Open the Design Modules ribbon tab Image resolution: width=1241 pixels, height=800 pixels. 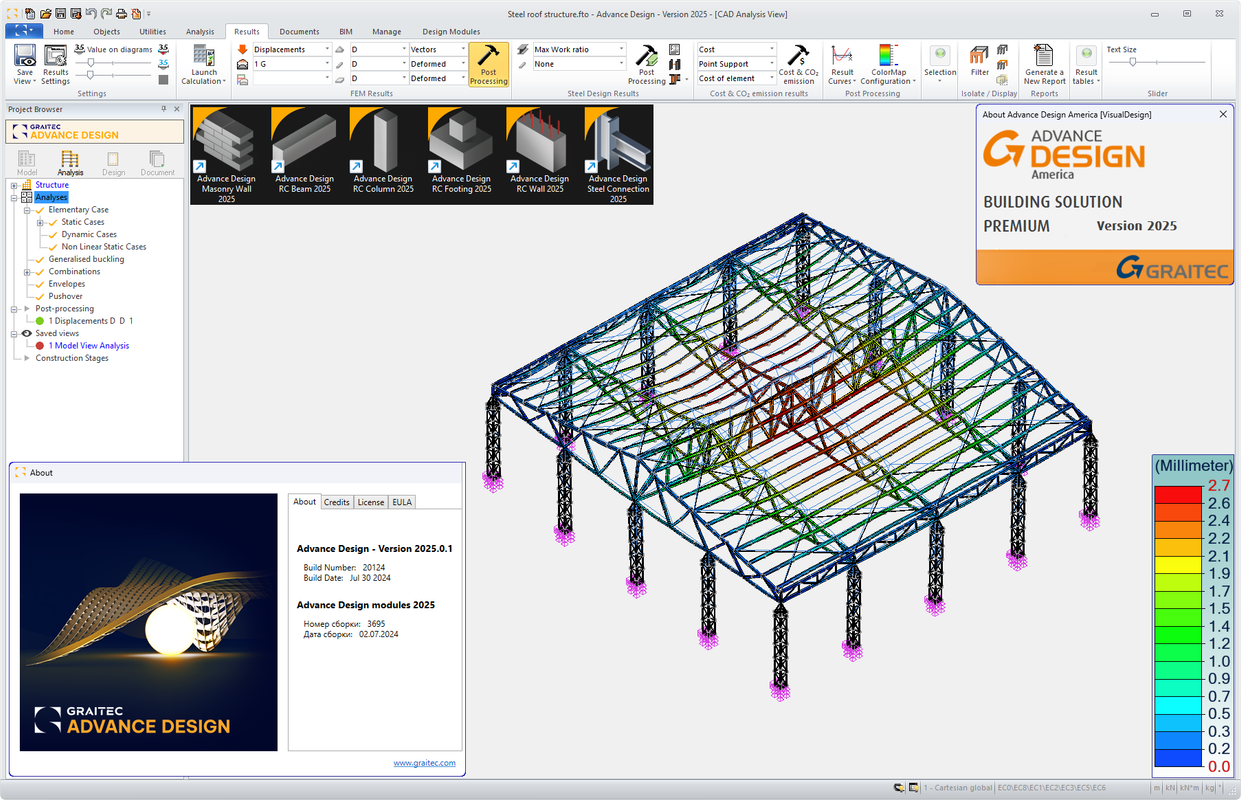[451, 32]
